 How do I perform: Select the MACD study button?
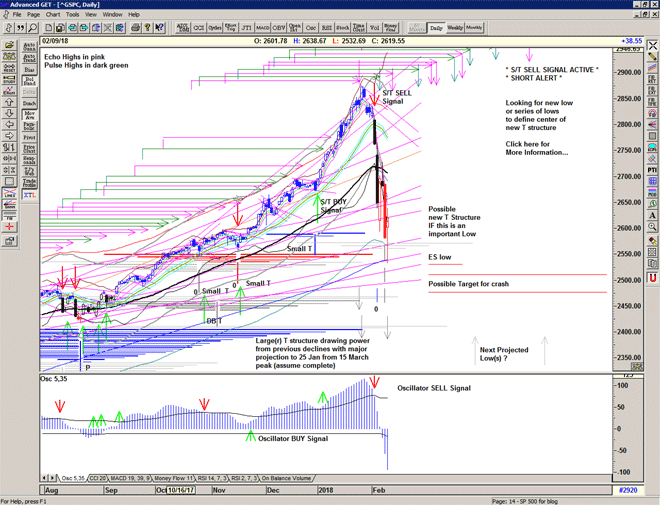(x=263, y=28)
